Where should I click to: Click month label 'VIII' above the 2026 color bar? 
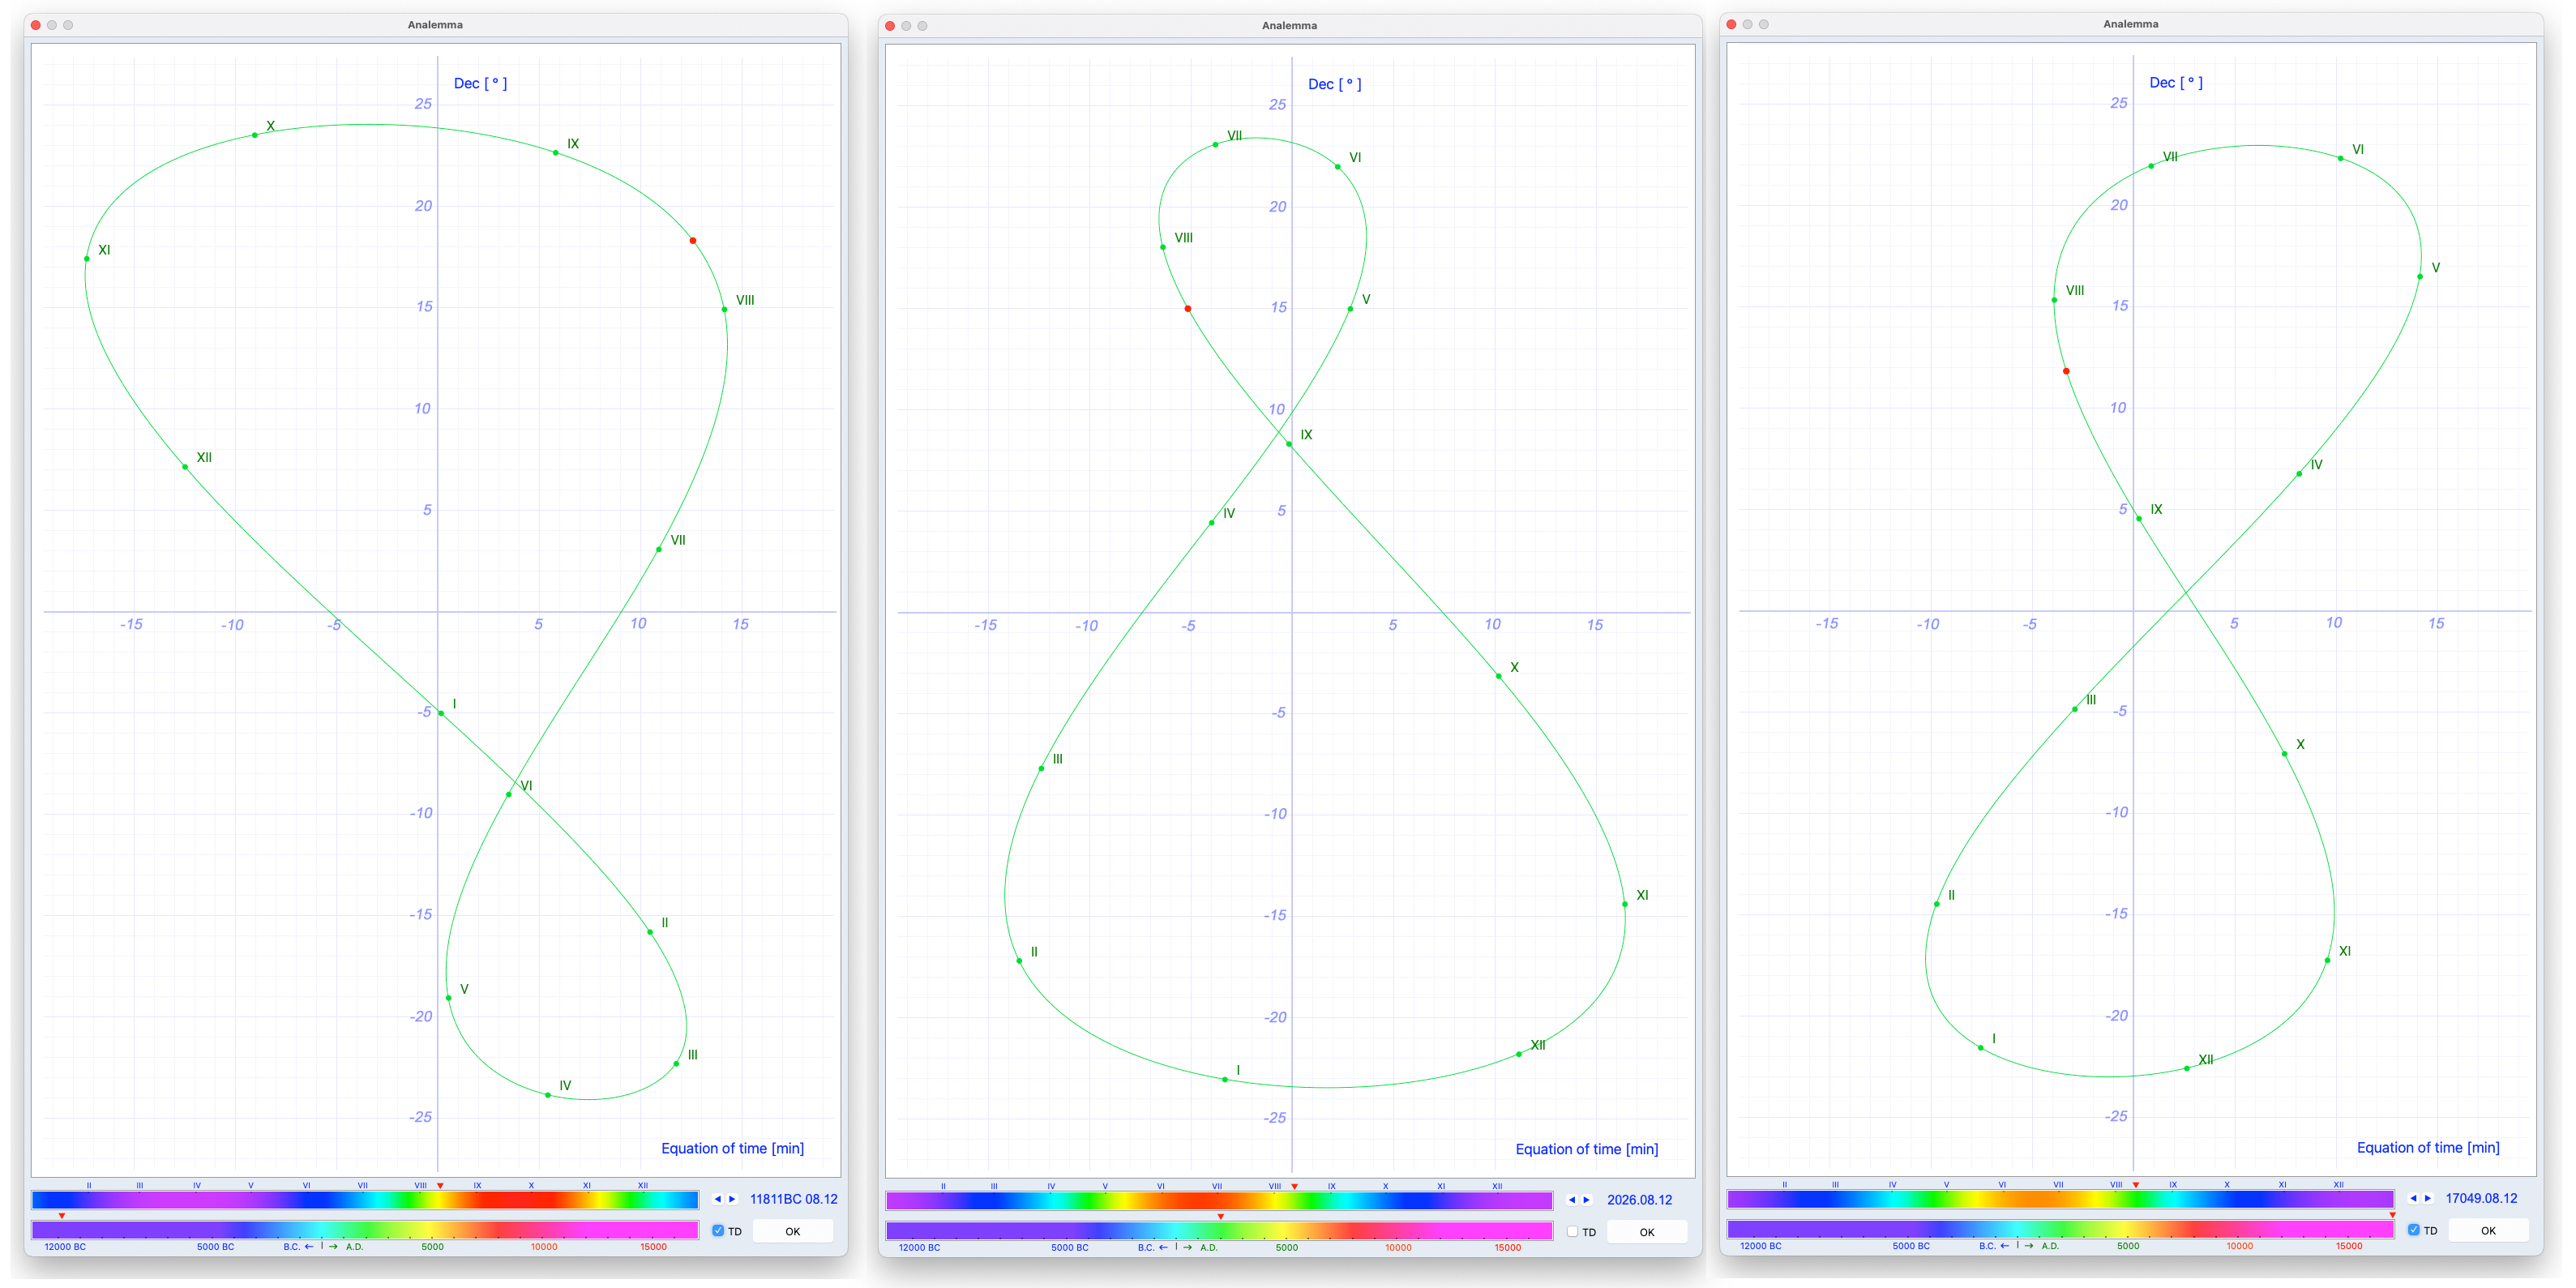[x=1274, y=1187]
